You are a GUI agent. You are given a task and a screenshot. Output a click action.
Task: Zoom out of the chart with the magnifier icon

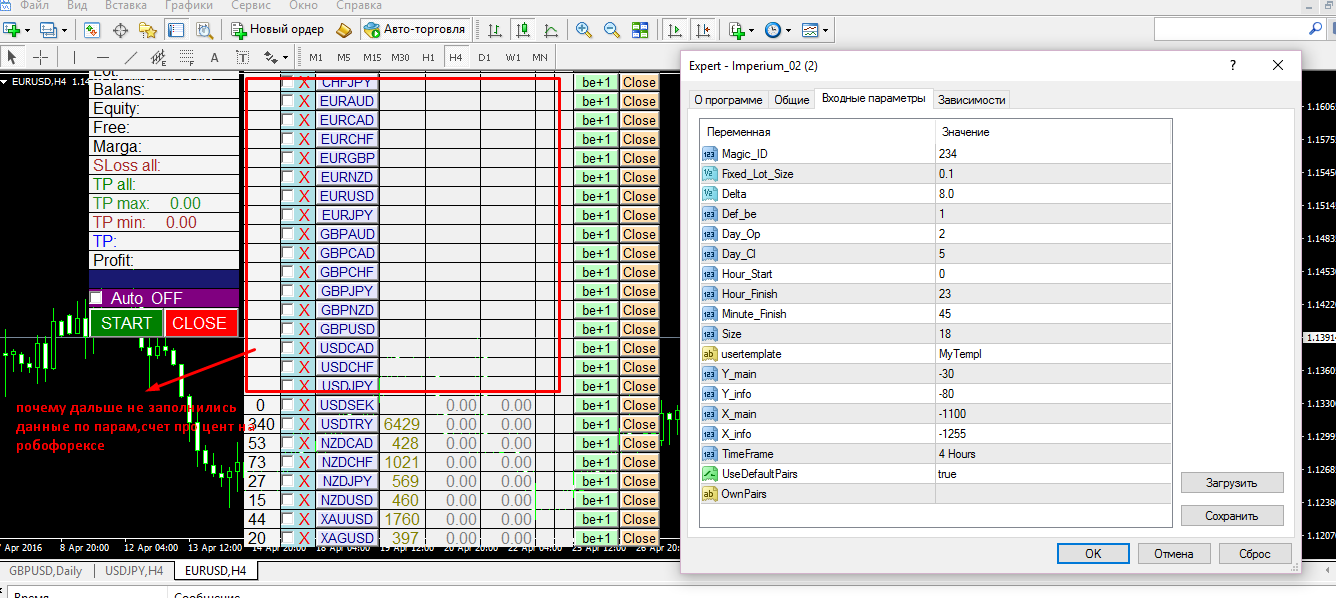(612, 30)
